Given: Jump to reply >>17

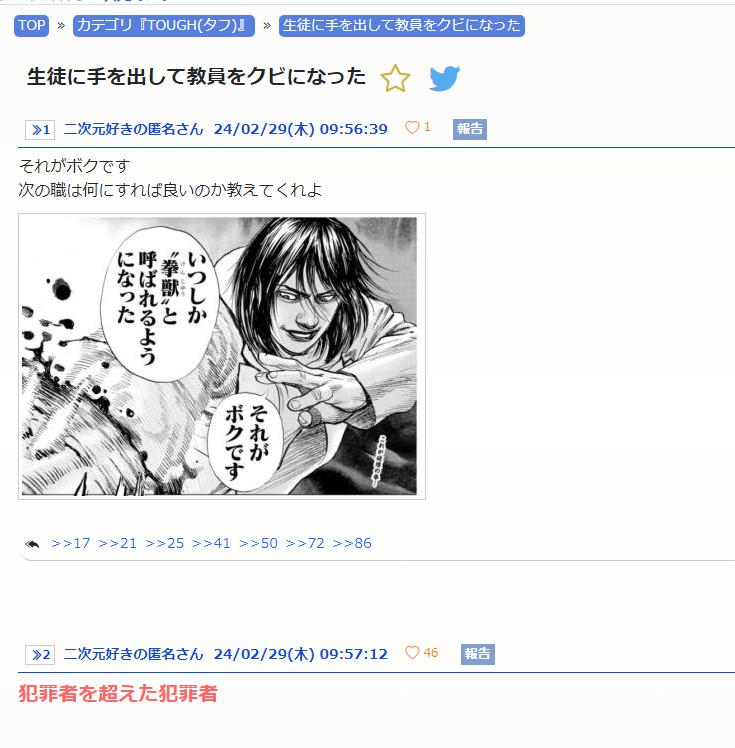Looking at the screenshot, I should click(x=71, y=543).
